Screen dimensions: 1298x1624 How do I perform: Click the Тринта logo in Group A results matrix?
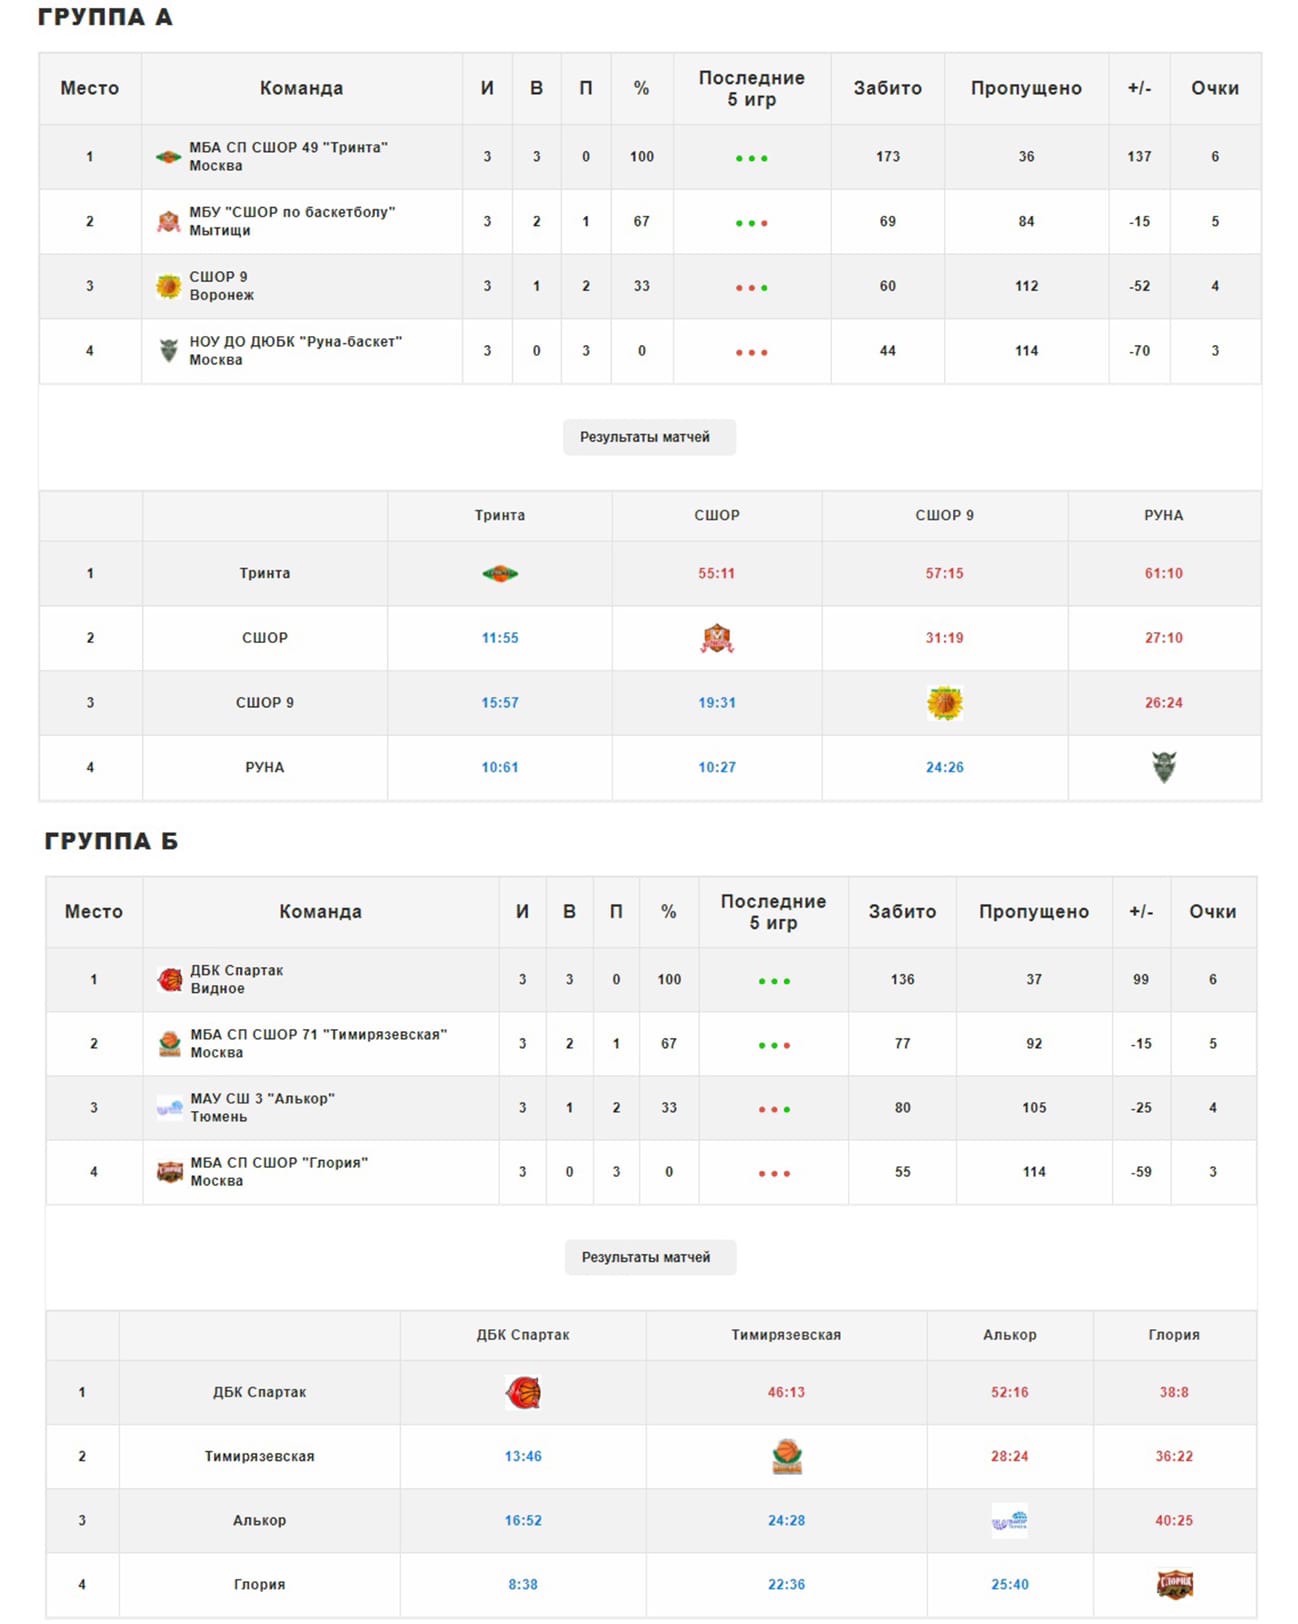click(500, 573)
